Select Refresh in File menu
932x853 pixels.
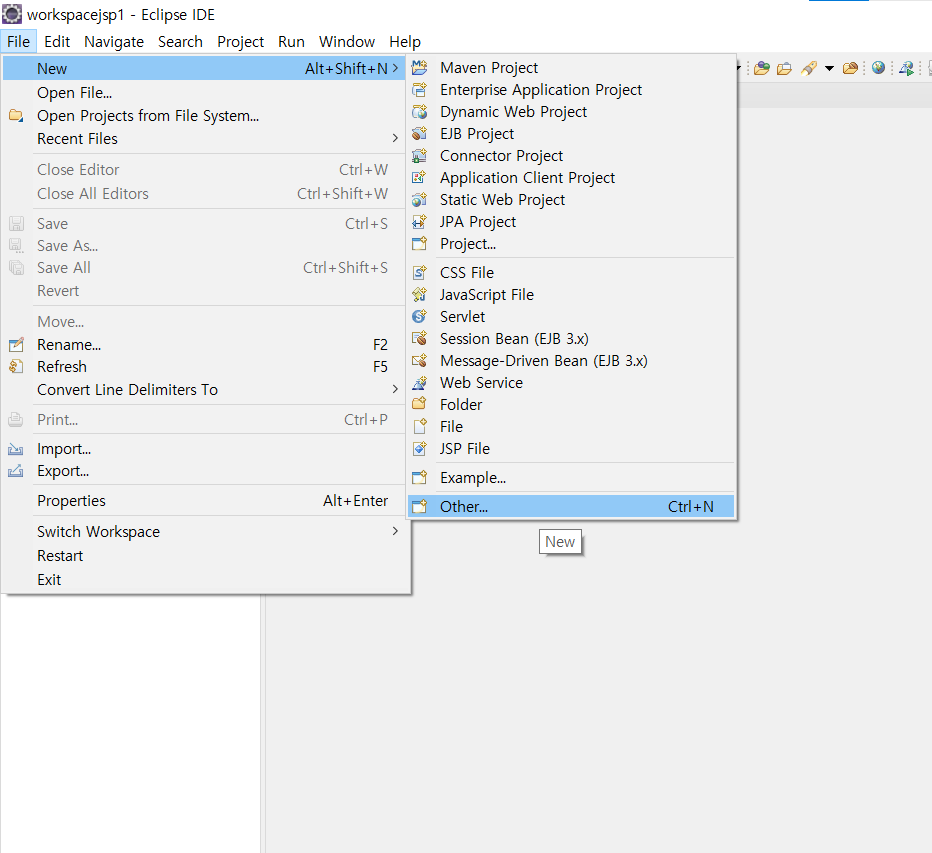(x=206, y=367)
